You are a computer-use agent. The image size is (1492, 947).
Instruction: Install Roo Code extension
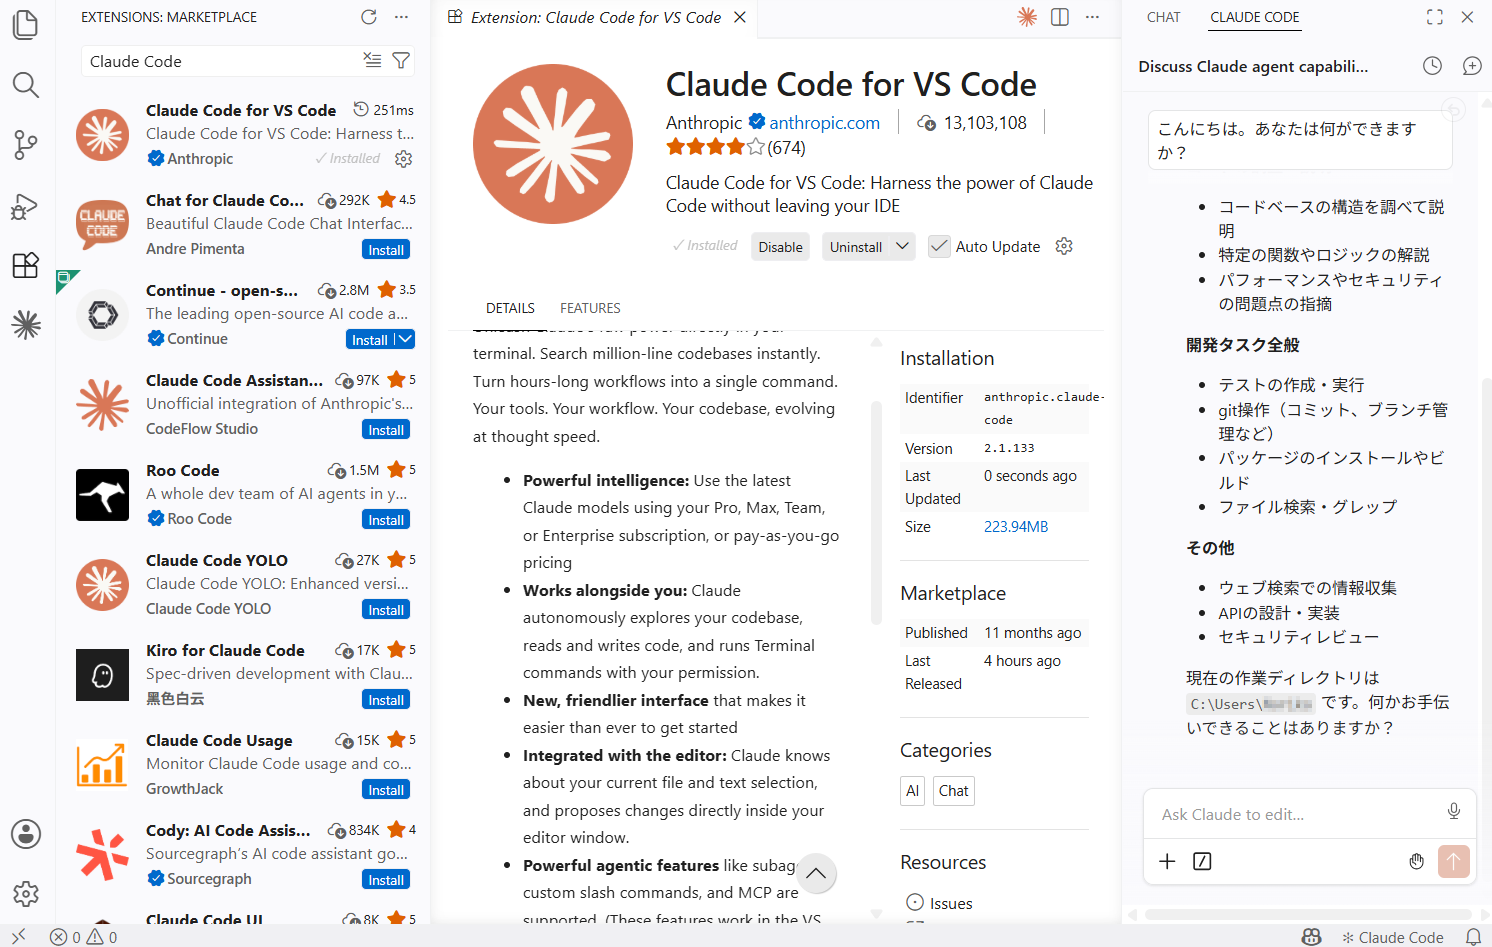pyautogui.click(x=386, y=520)
